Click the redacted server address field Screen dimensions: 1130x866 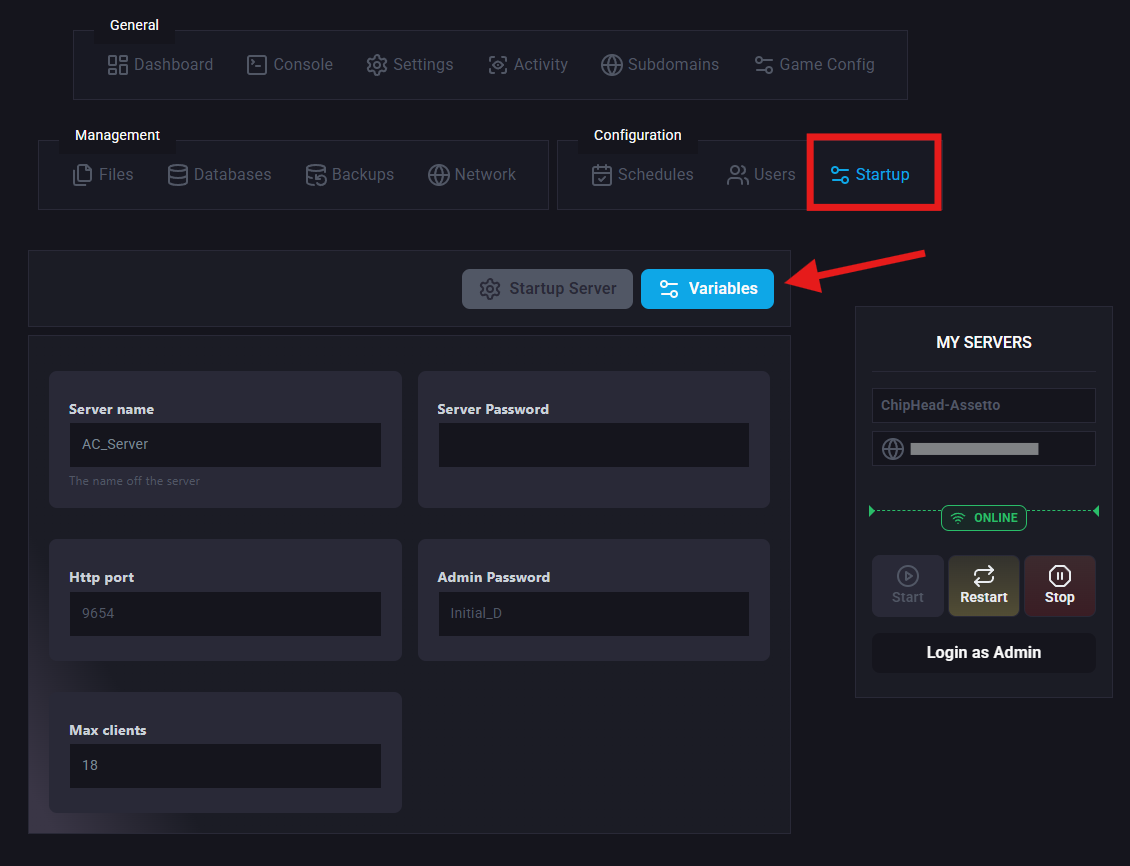pyautogui.click(x=984, y=449)
